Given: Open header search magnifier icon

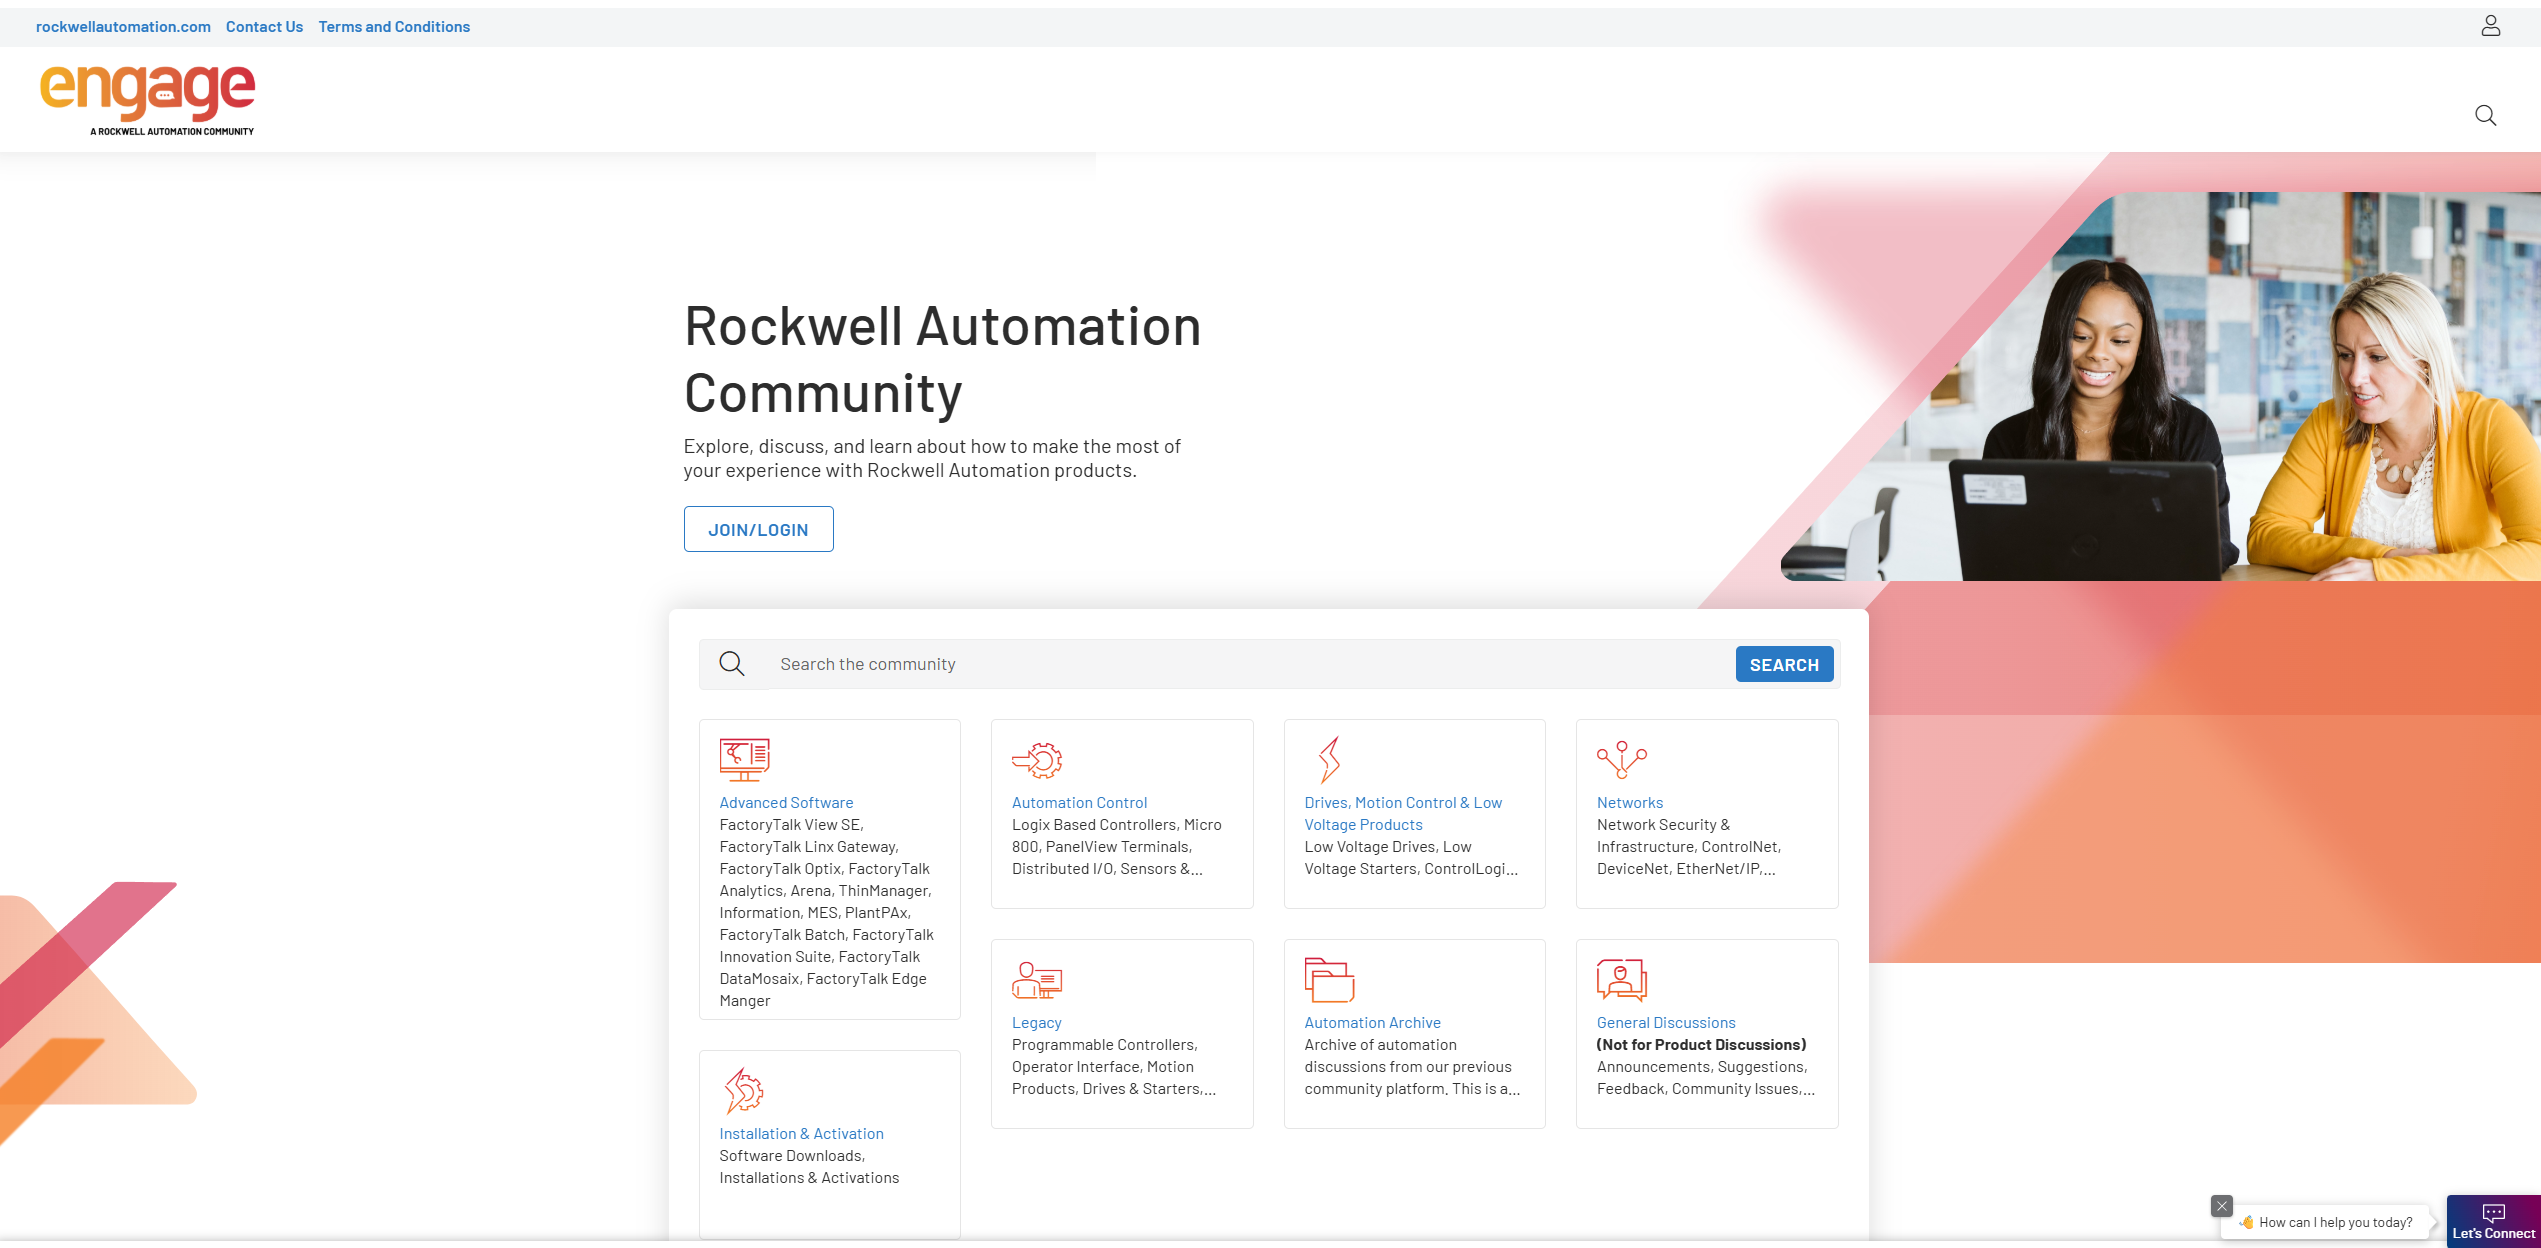Looking at the screenshot, I should pos(2485,115).
